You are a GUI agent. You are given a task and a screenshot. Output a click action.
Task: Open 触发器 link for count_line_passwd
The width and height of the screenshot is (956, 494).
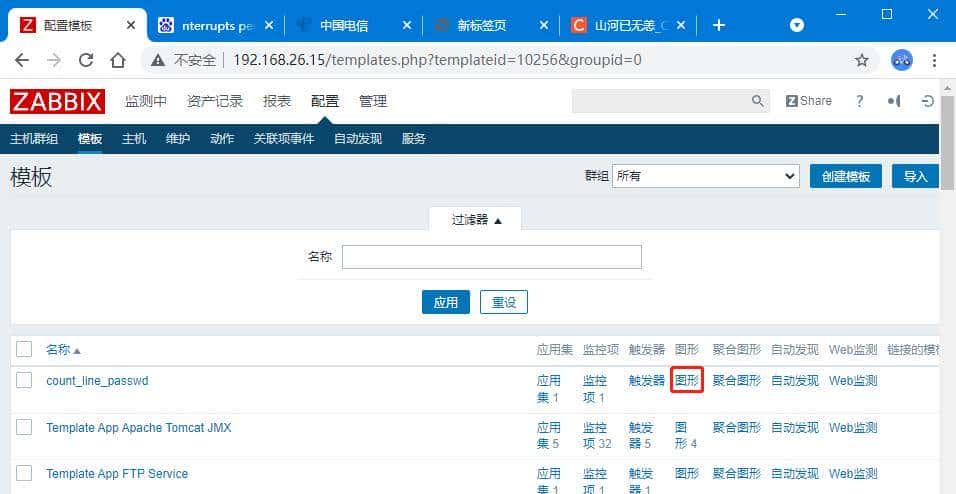(646, 381)
